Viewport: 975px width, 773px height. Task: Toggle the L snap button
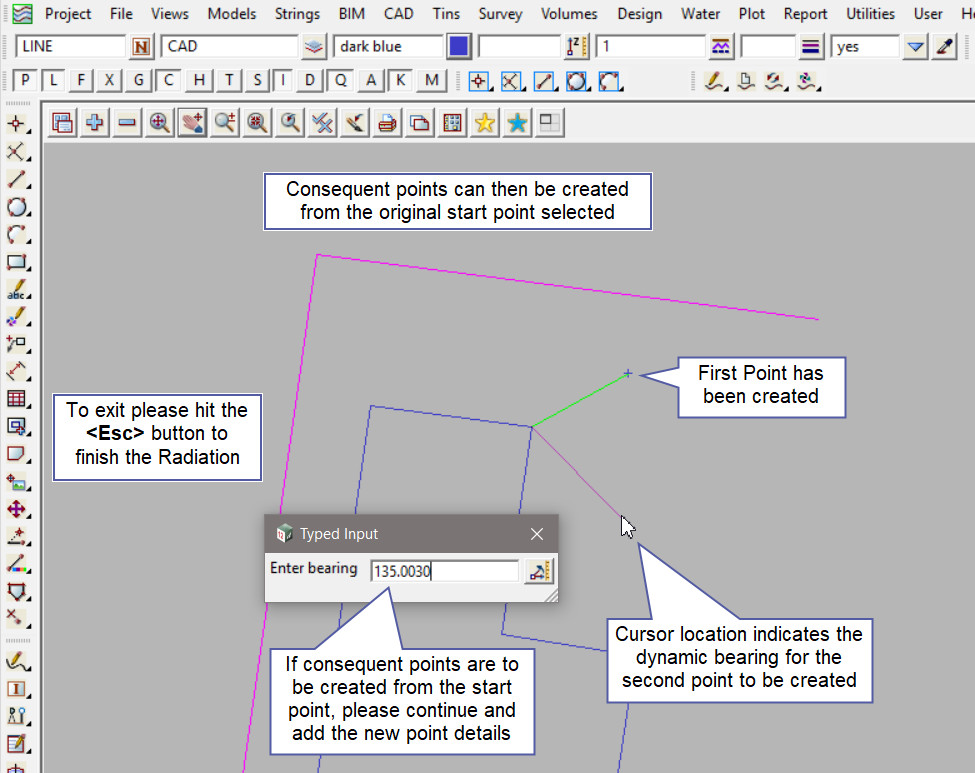pyautogui.click(x=54, y=81)
